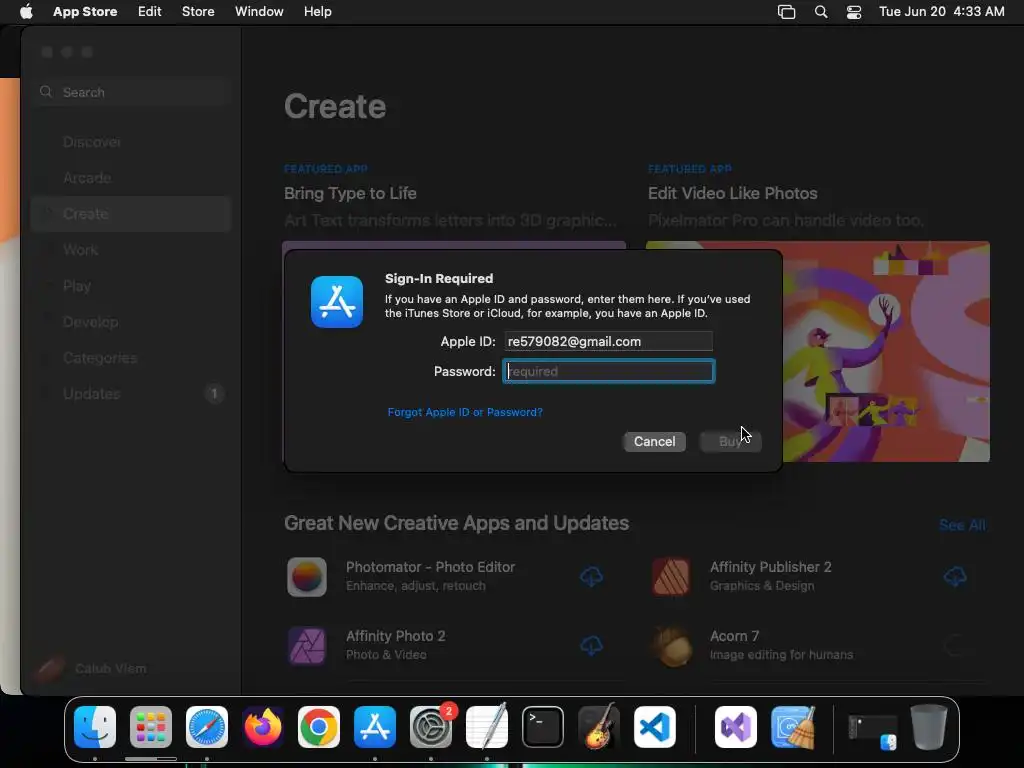Screen dimensions: 1024x768
Task: Launch Firefox from the dock
Action: click(x=263, y=727)
